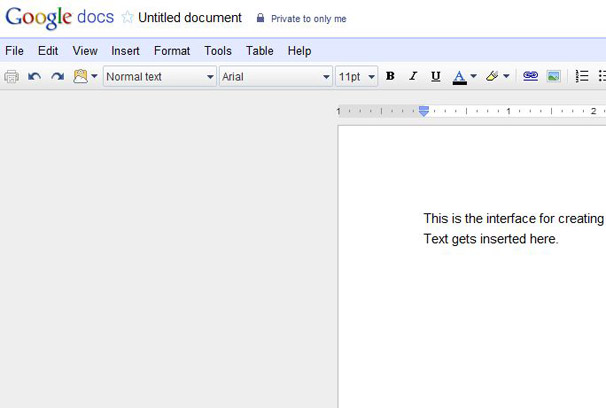This screenshot has width=606, height=408.
Task: Open the Format menu
Action: click(x=172, y=51)
